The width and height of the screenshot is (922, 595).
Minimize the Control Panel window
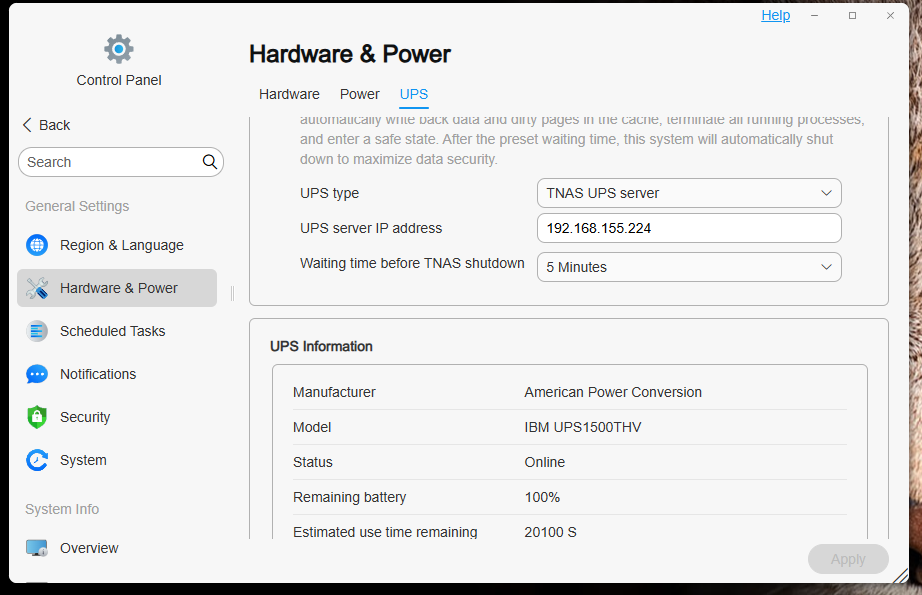pos(814,16)
